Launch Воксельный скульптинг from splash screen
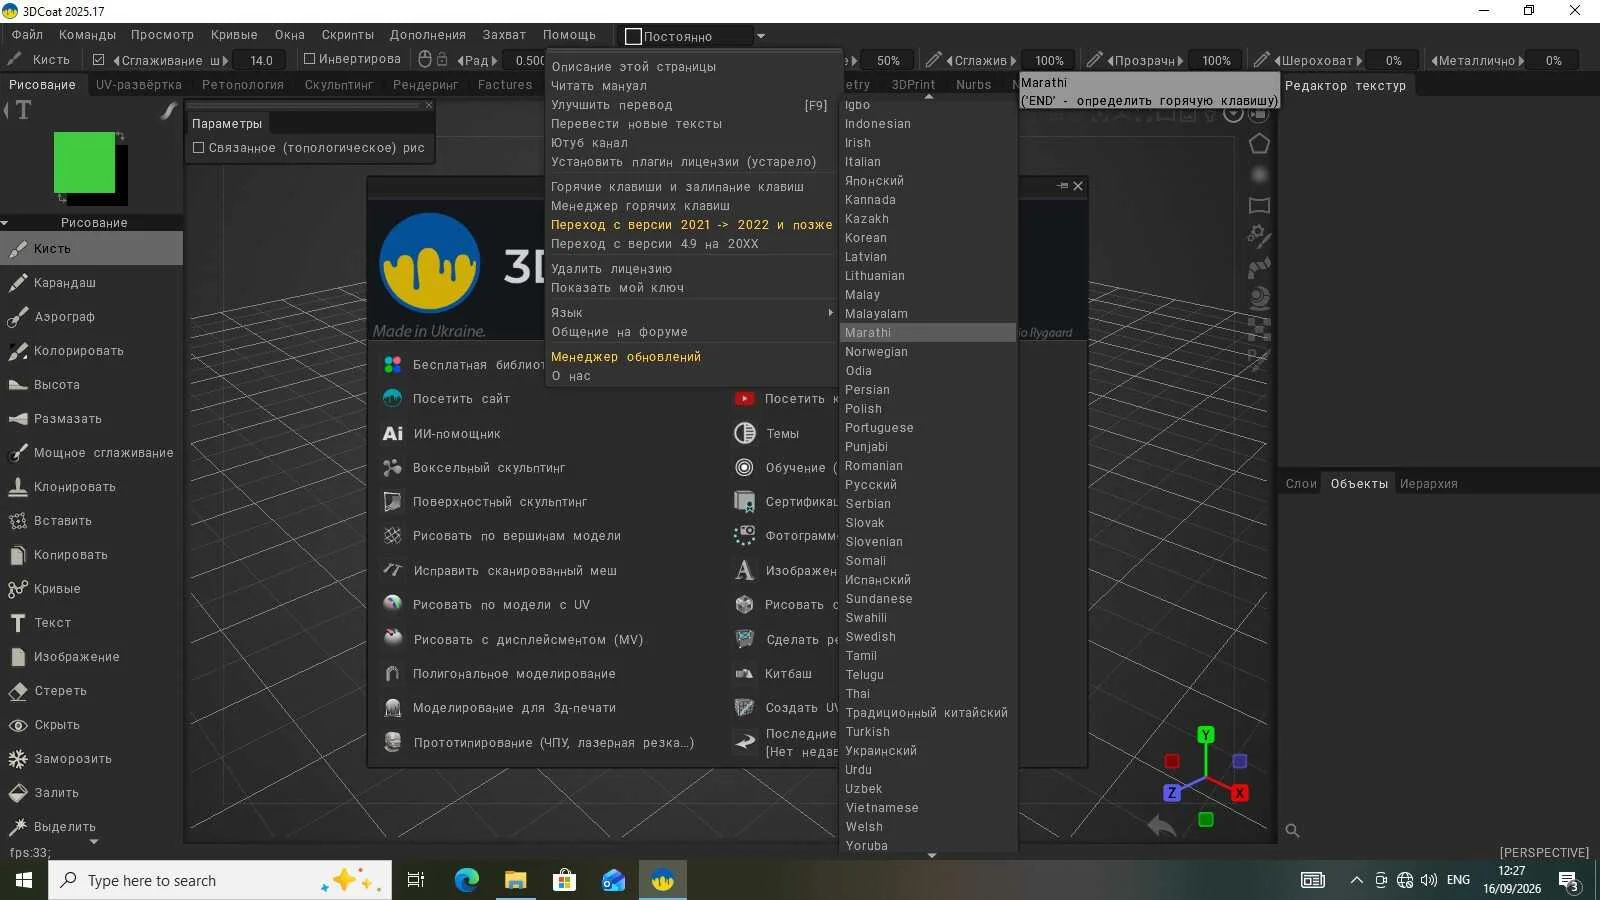The width and height of the screenshot is (1600, 900). pyautogui.click(x=474, y=468)
